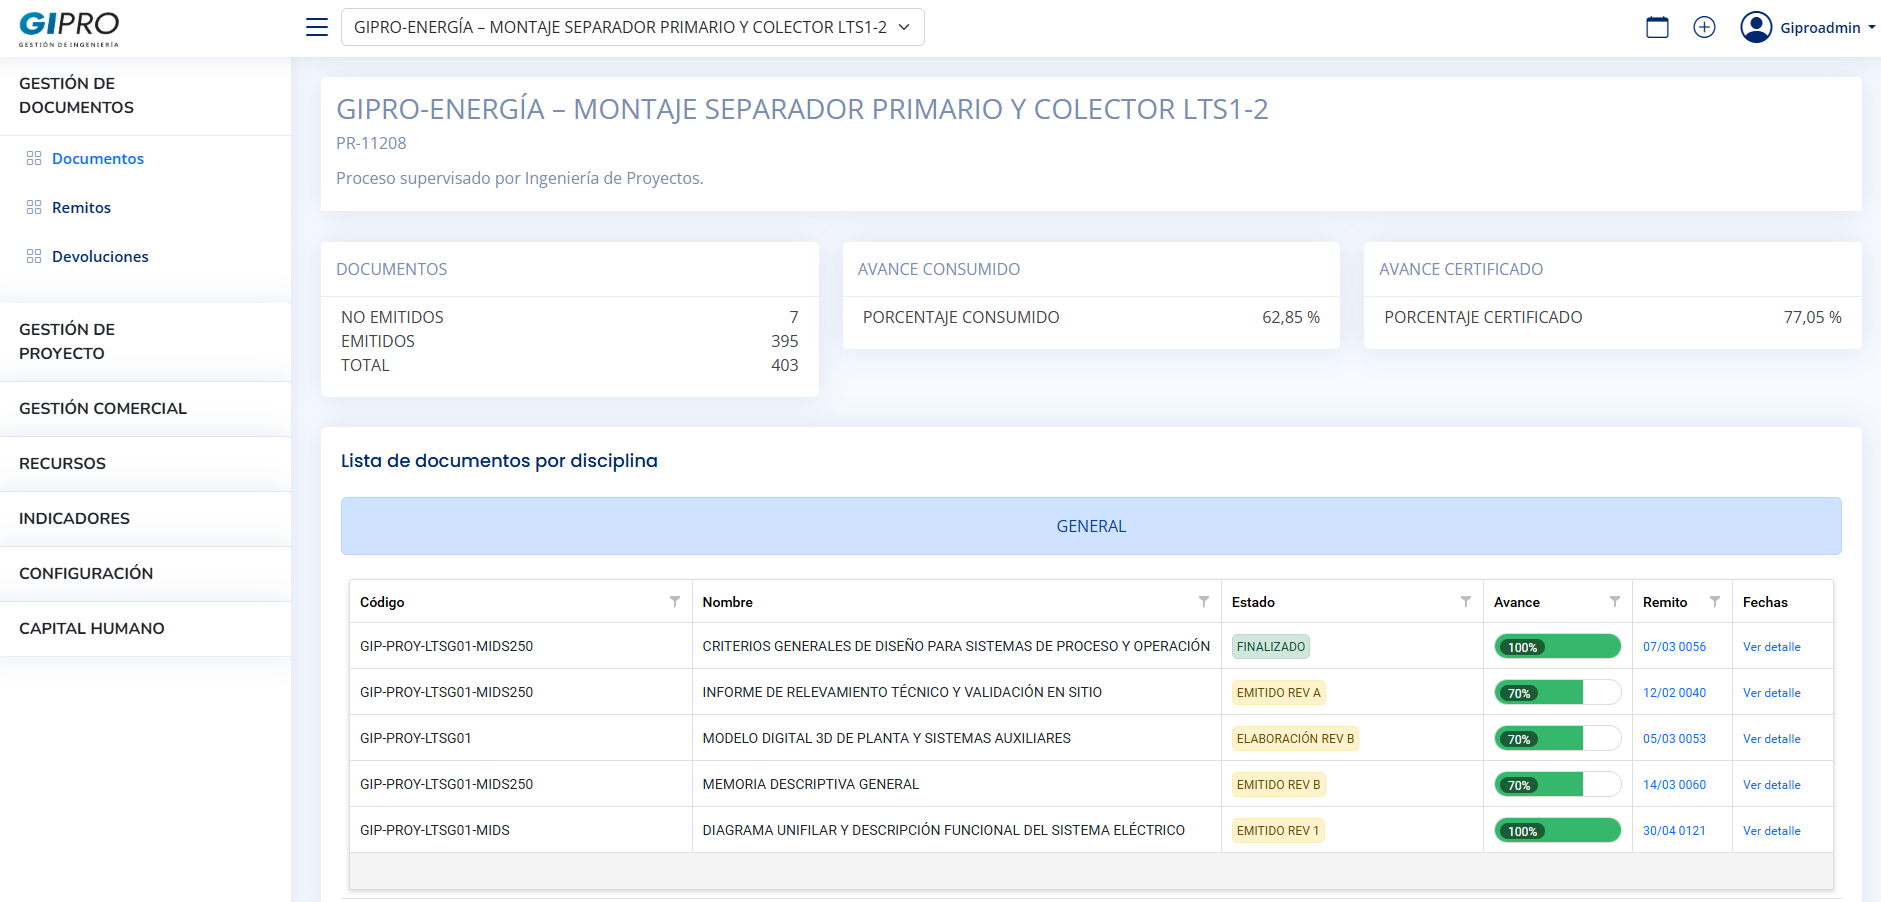Click Ver detalle for CRITERIOS GENERALES row
Image resolution: width=1881 pixels, height=902 pixels.
(1771, 646)
